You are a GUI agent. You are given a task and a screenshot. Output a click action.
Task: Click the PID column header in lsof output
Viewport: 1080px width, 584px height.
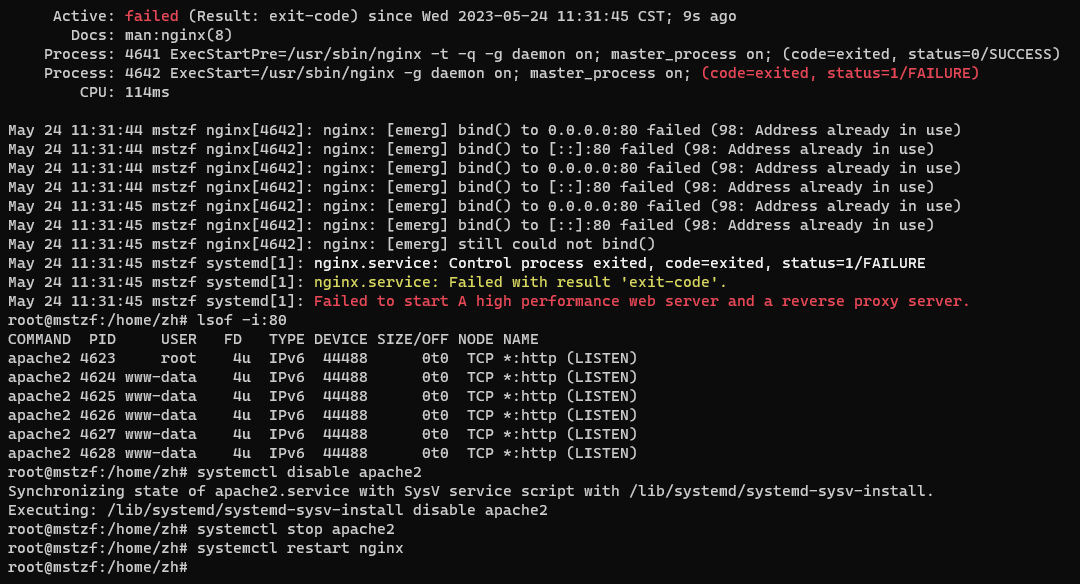click(x=102, y=340)
